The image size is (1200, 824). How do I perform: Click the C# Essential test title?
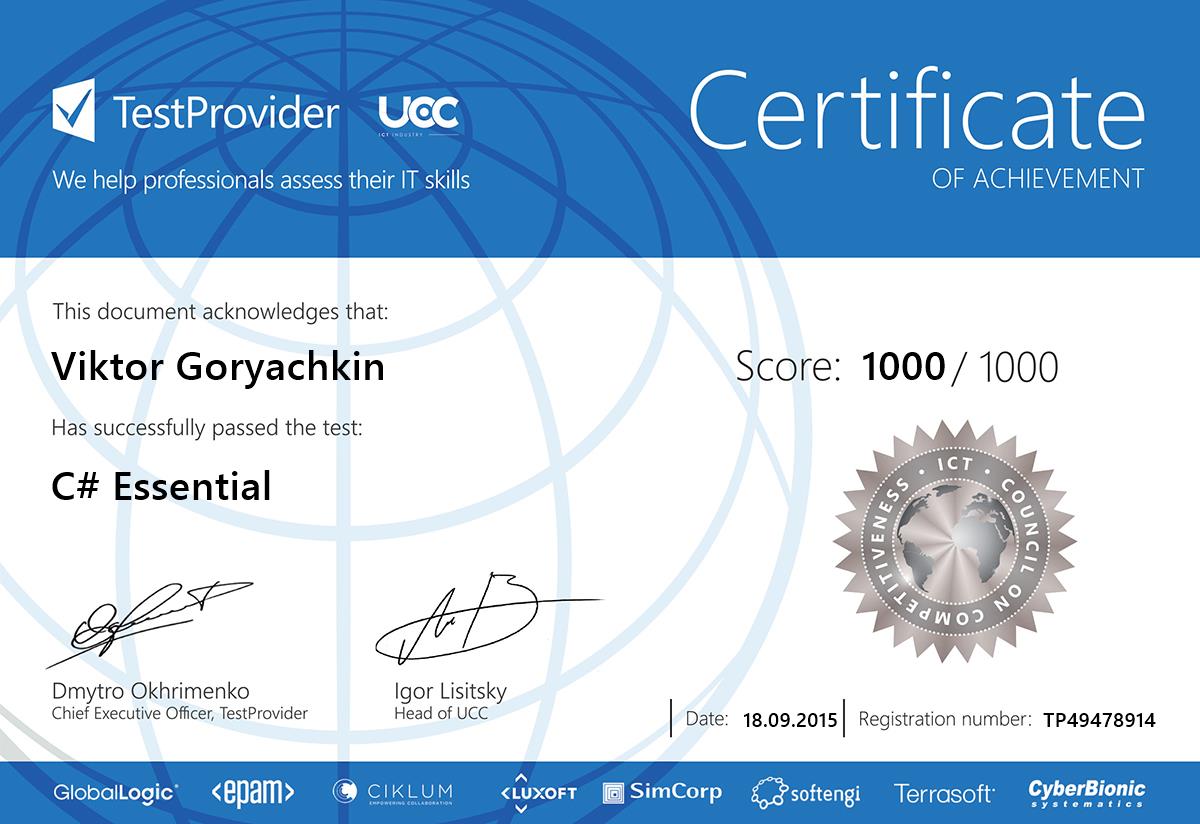coord(161,487)
